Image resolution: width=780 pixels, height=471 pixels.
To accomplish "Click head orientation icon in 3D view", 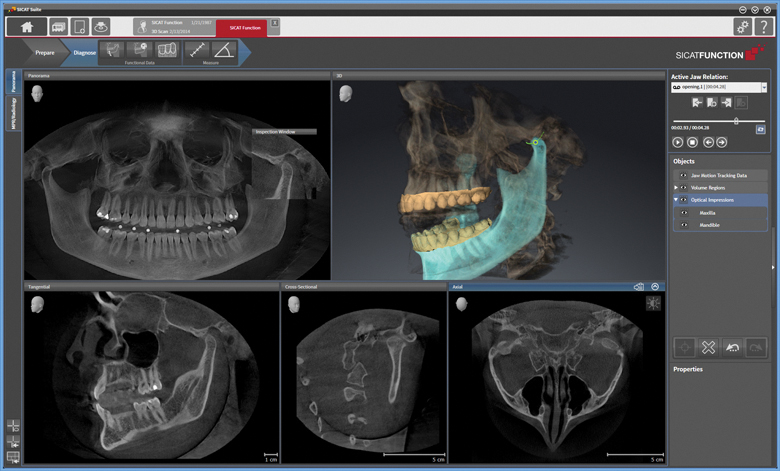I will (344, 92).
